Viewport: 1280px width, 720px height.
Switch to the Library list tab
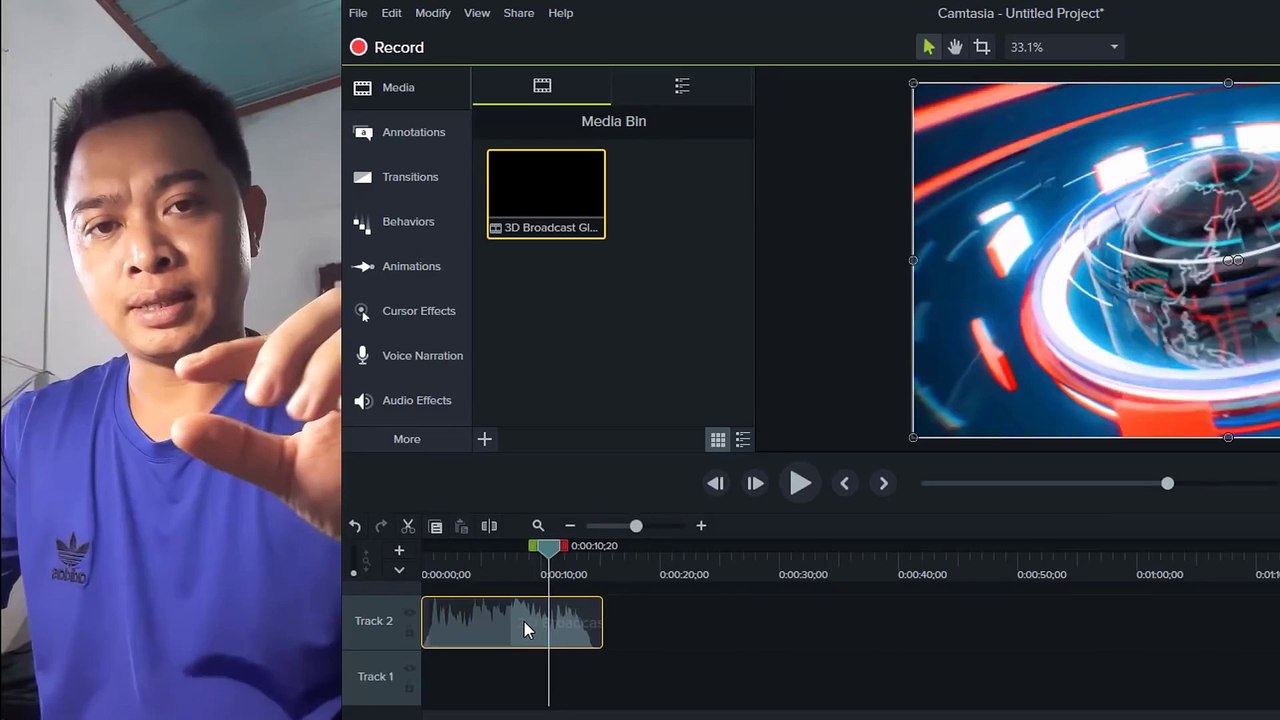click(x=682, y=86)
